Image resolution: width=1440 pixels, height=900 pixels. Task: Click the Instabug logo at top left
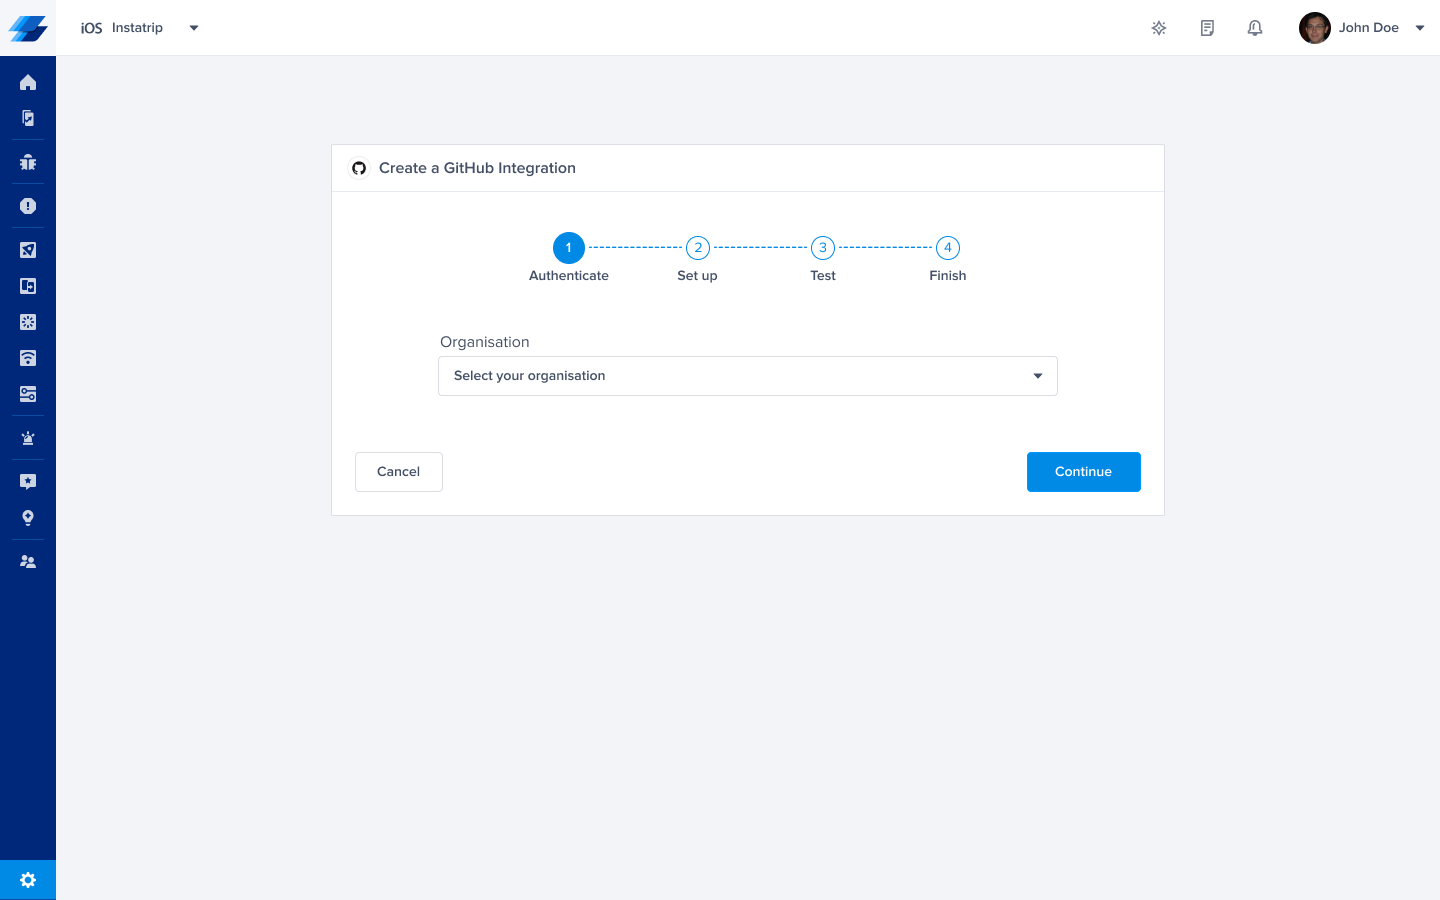28,28
